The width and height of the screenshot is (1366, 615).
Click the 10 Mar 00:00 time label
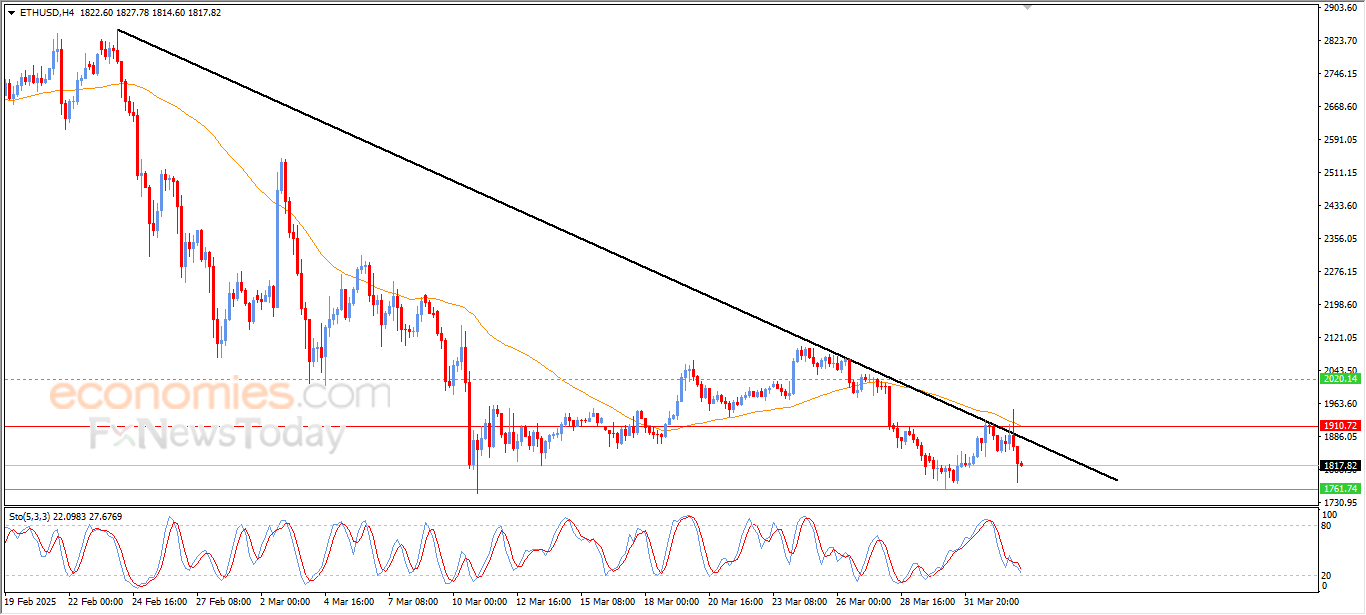480,602
